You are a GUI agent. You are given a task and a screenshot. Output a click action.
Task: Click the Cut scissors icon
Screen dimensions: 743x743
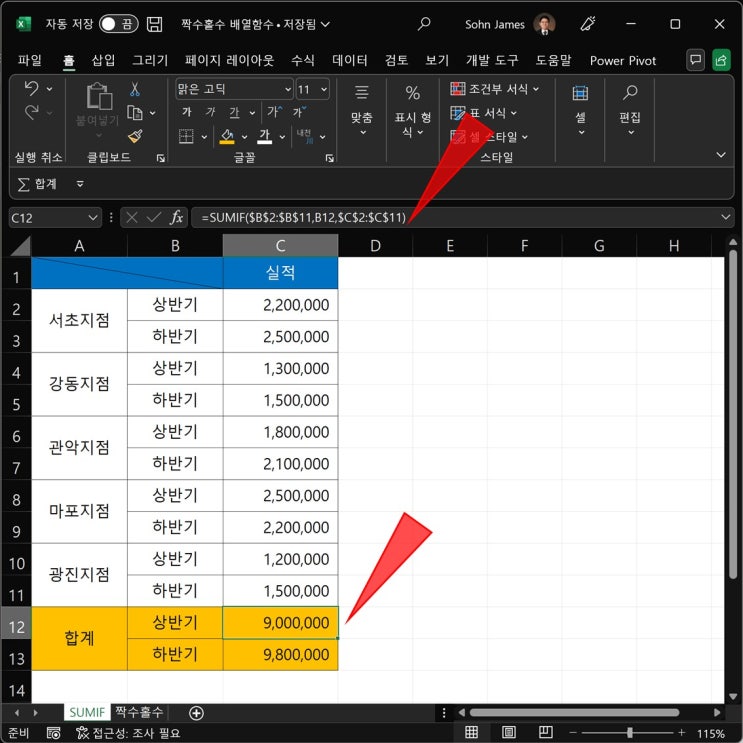[134, 90]
